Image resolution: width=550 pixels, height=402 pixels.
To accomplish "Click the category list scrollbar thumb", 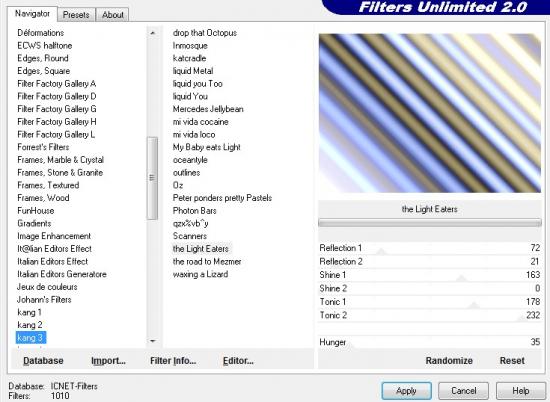I will pyautogui.click(x=152, y=178).
